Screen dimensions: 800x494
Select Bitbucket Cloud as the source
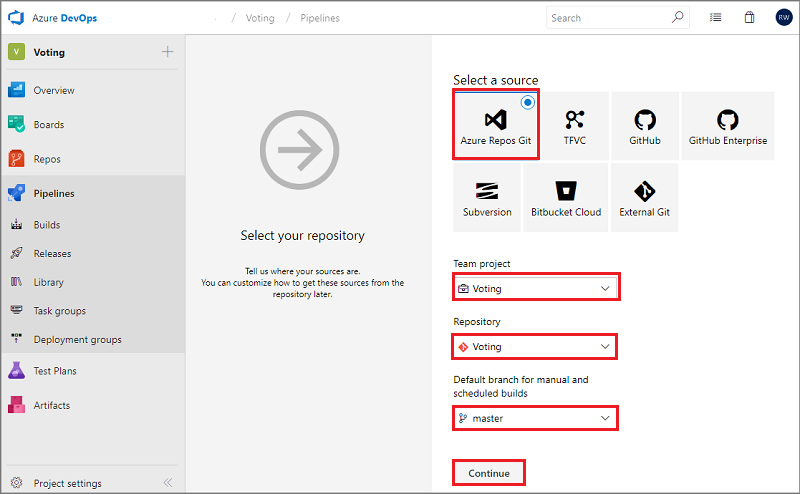[x=566, y=197]
